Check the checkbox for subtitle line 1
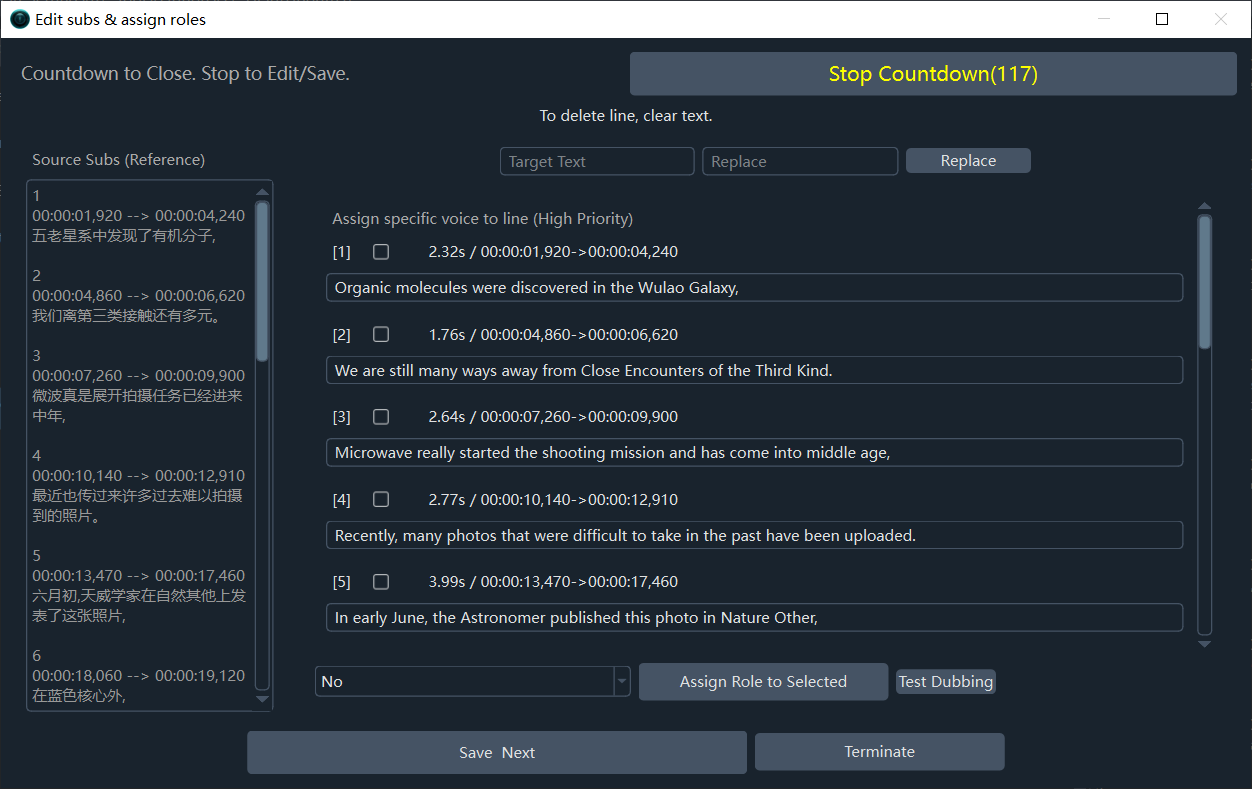 381,252
